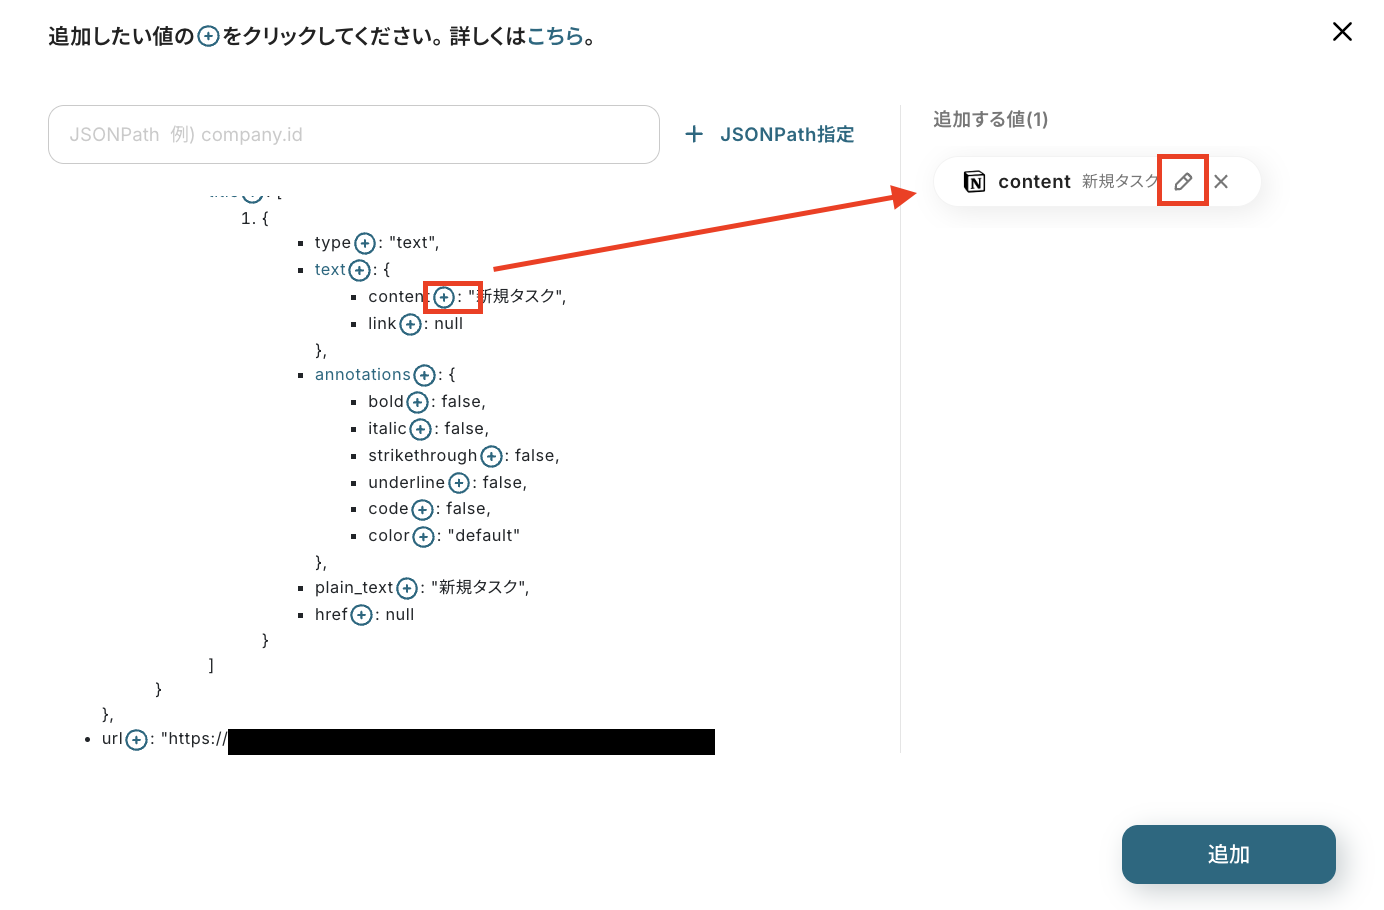Add the "content" value via its plus icon
The width and height of the screenshot is (1384, 910).
444,298
